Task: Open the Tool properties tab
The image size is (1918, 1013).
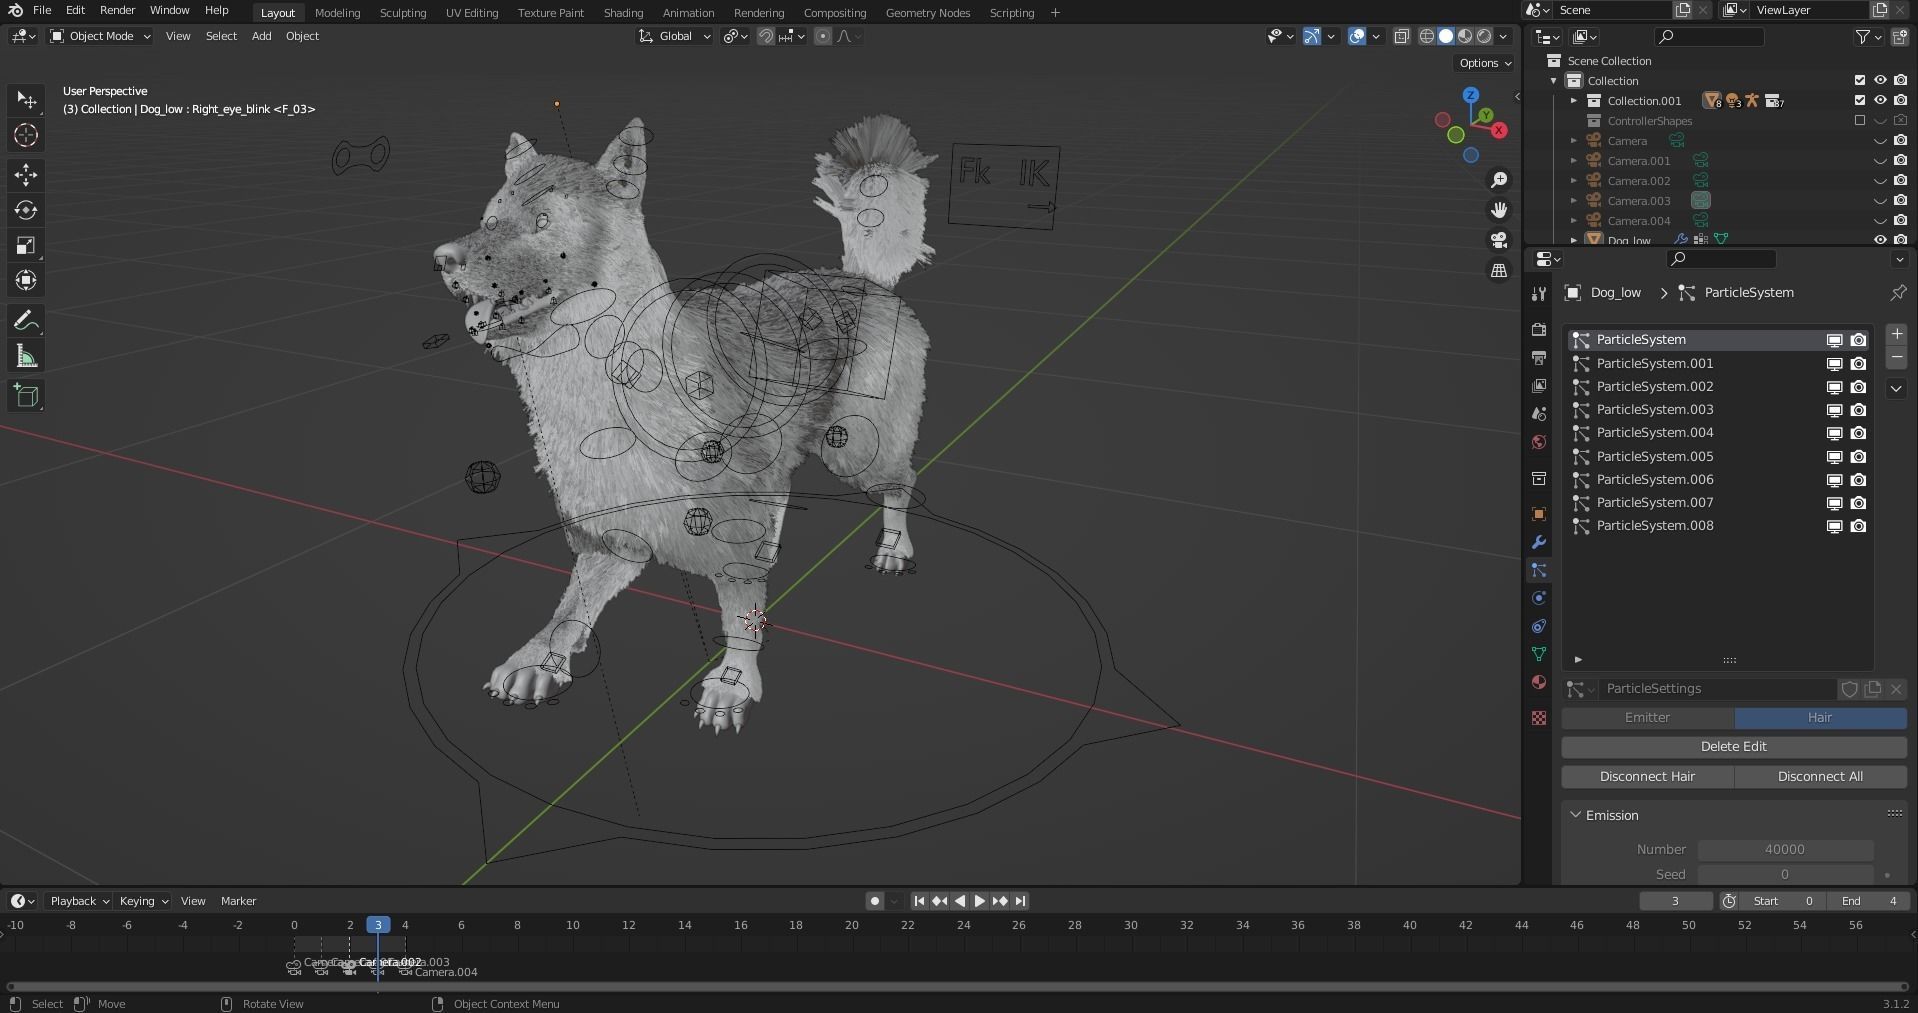Action: pos(1539,293)
